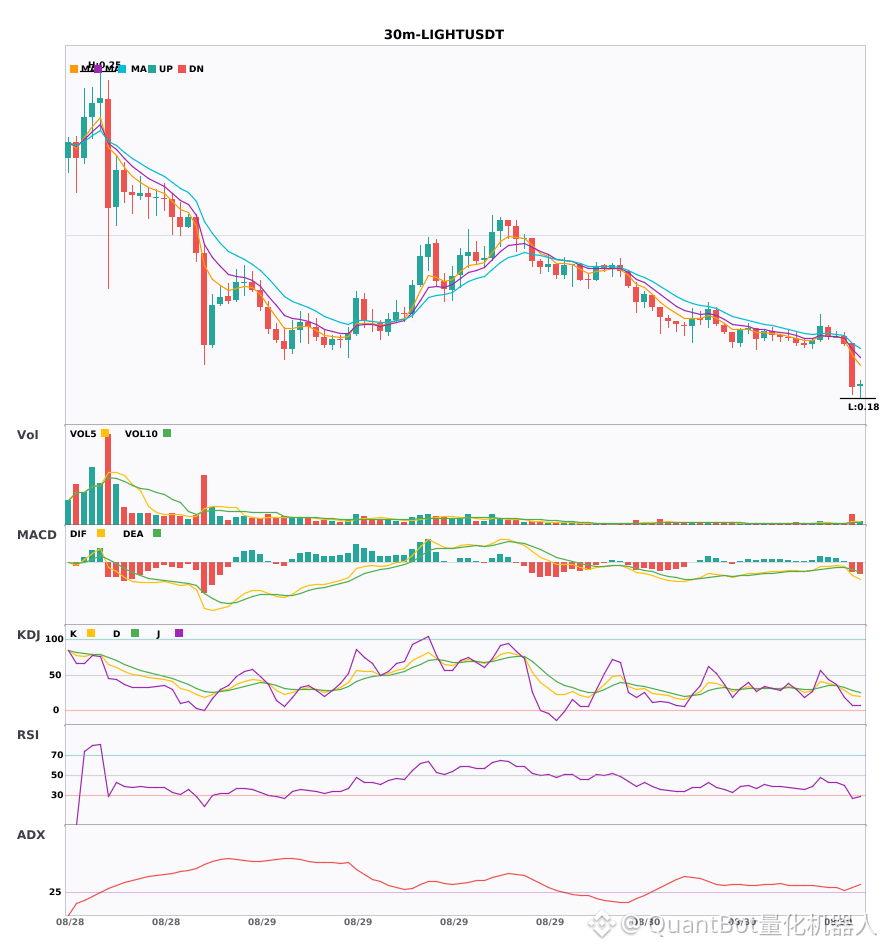Click the 30 level on RSI axis

57,795
